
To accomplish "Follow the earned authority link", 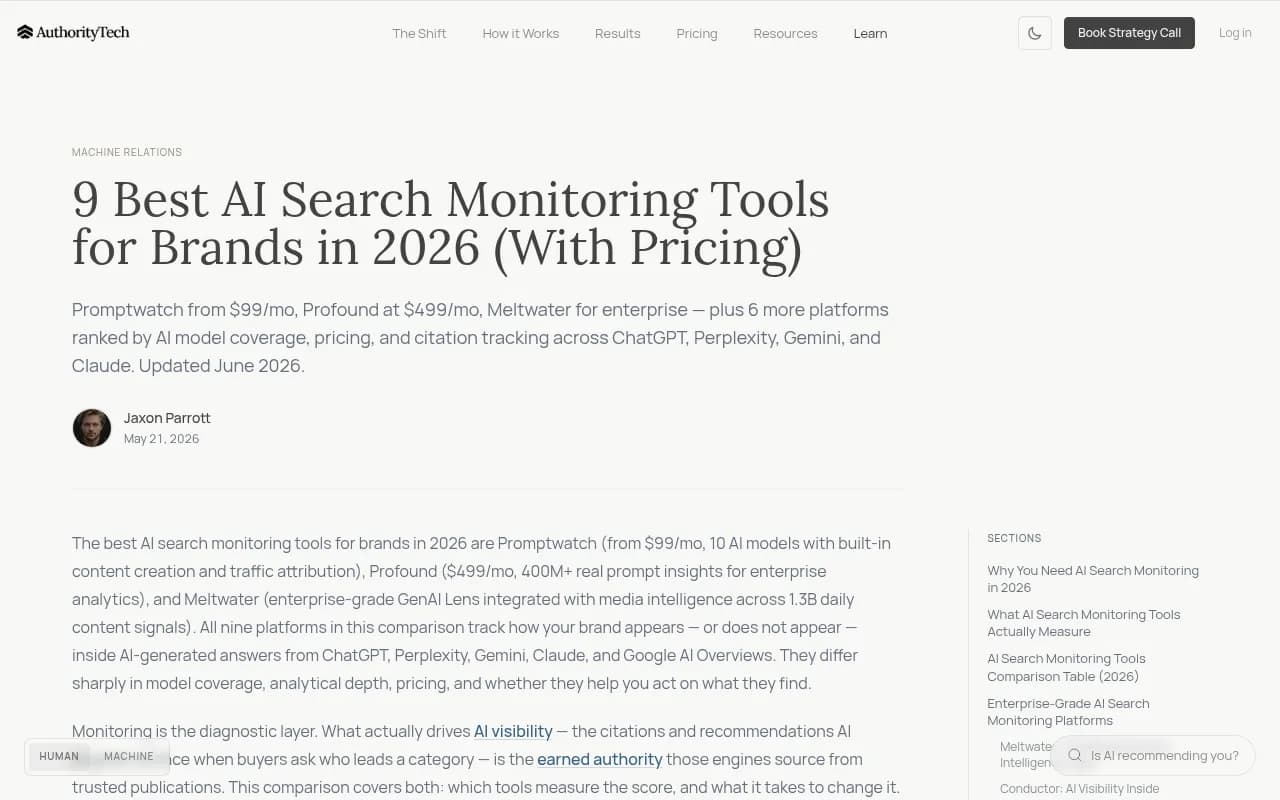I will click(x=600, y=759).
